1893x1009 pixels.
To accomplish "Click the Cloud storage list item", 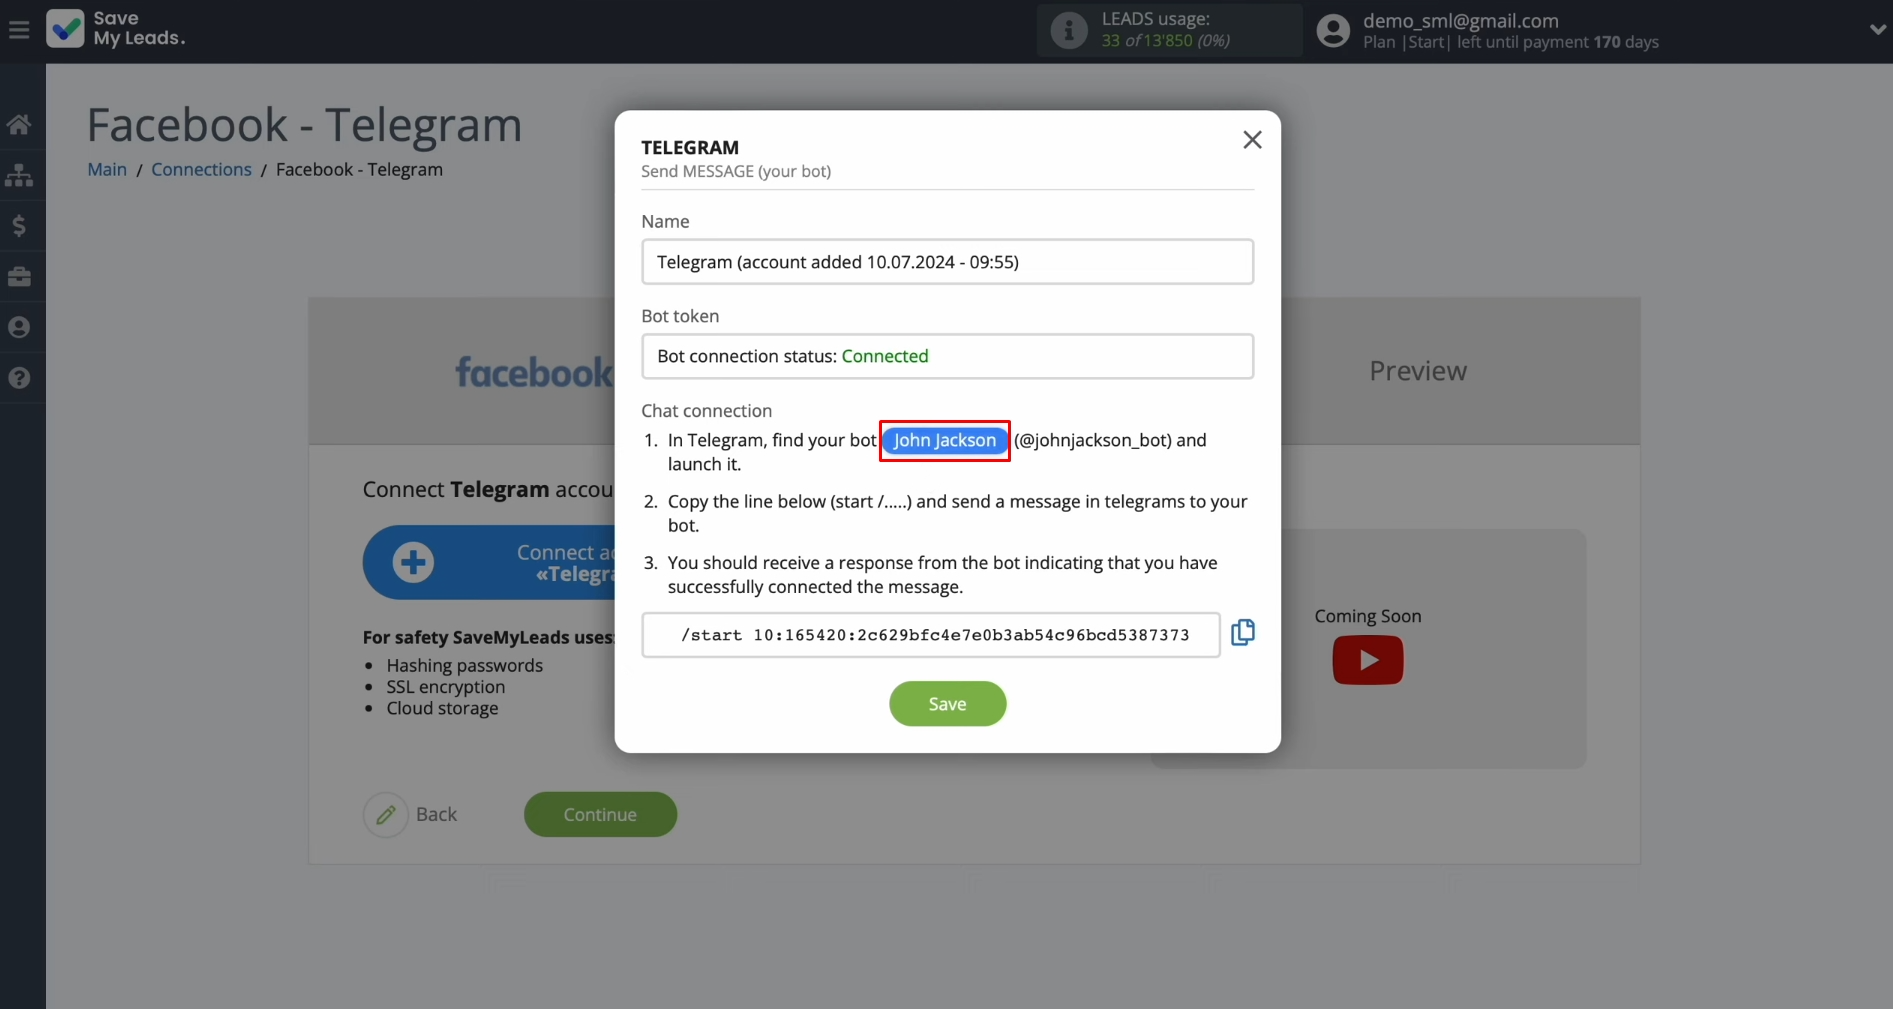I will tap(443, 708).
